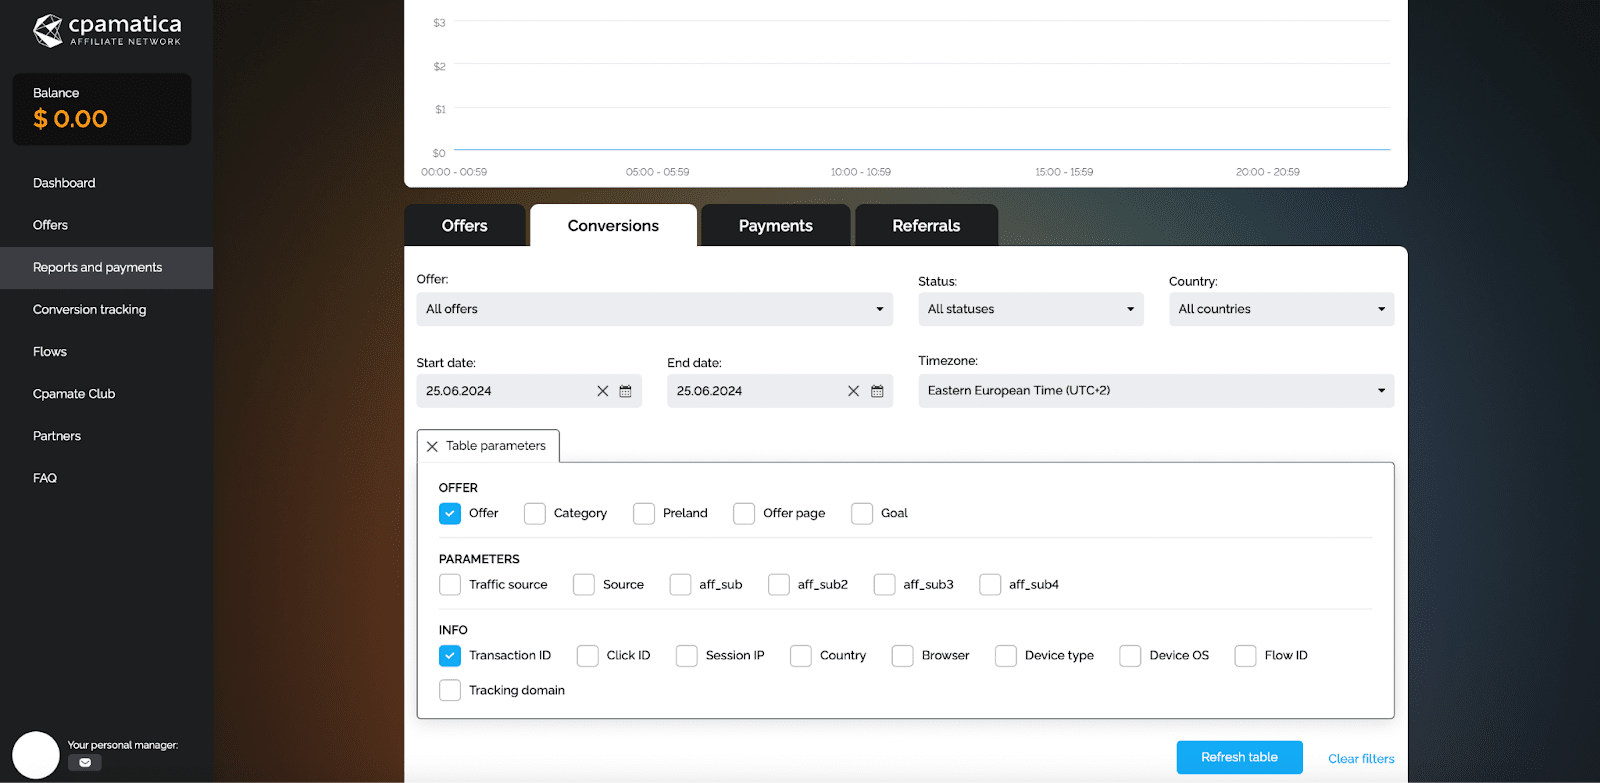
Task: Clear the Start date with X icon
Action: [x=603, y=391]
